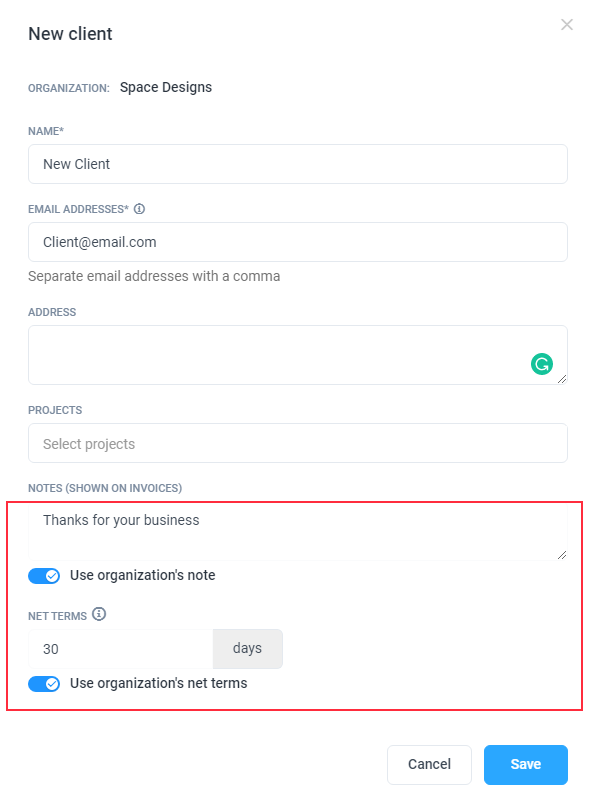The width and height of the screenshot is (589, 811).
Task: Cancel creating the new client
Action: (x=429, y=764)
